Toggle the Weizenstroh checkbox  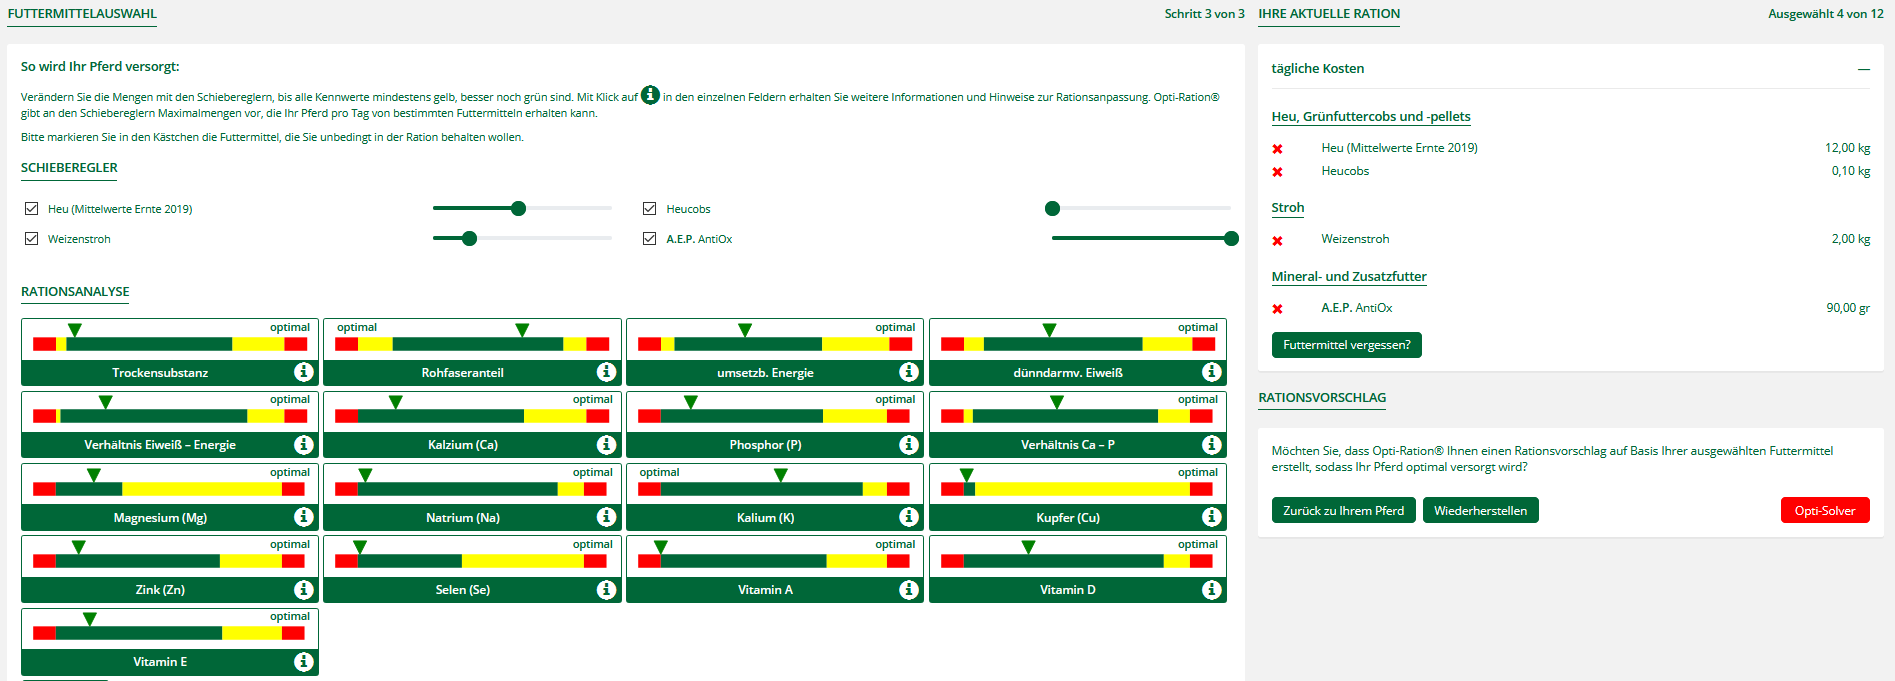tap(32, 239)
